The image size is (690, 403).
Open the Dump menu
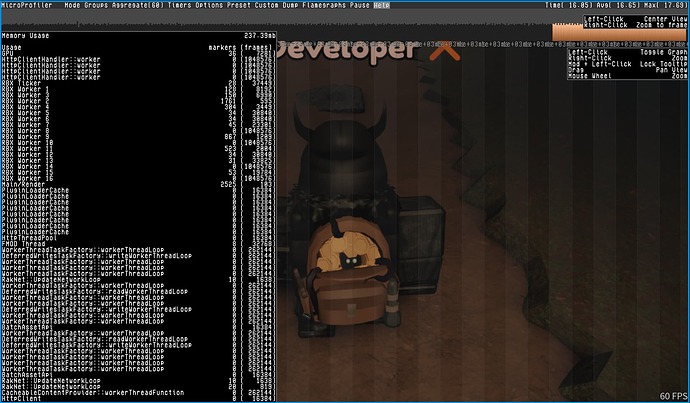tap(290, 5)
